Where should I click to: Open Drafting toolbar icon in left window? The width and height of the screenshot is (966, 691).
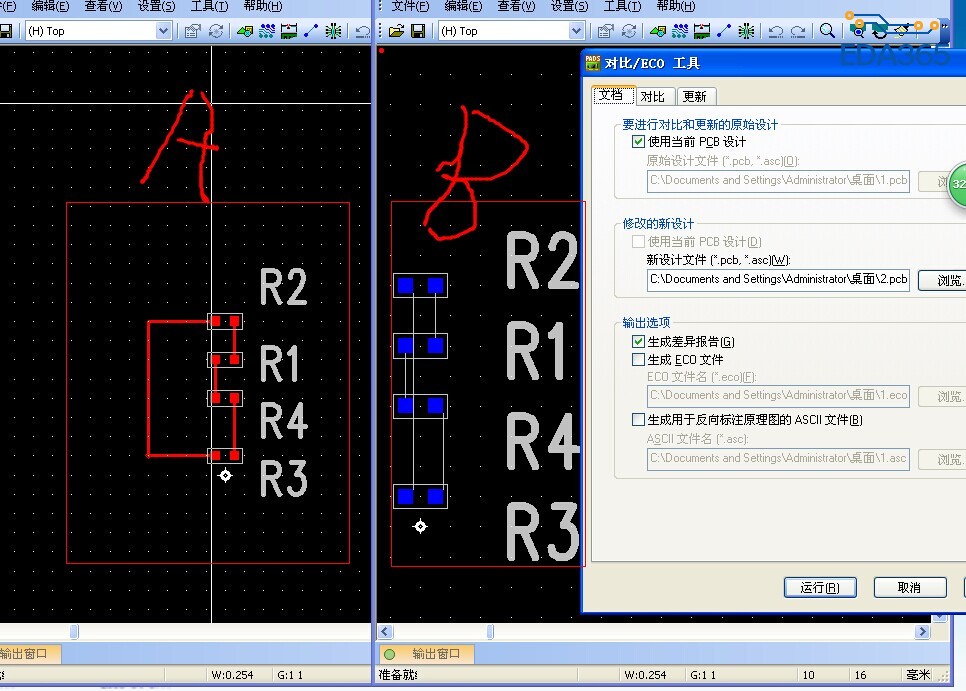pyautogui.click(x=245, y=31)
